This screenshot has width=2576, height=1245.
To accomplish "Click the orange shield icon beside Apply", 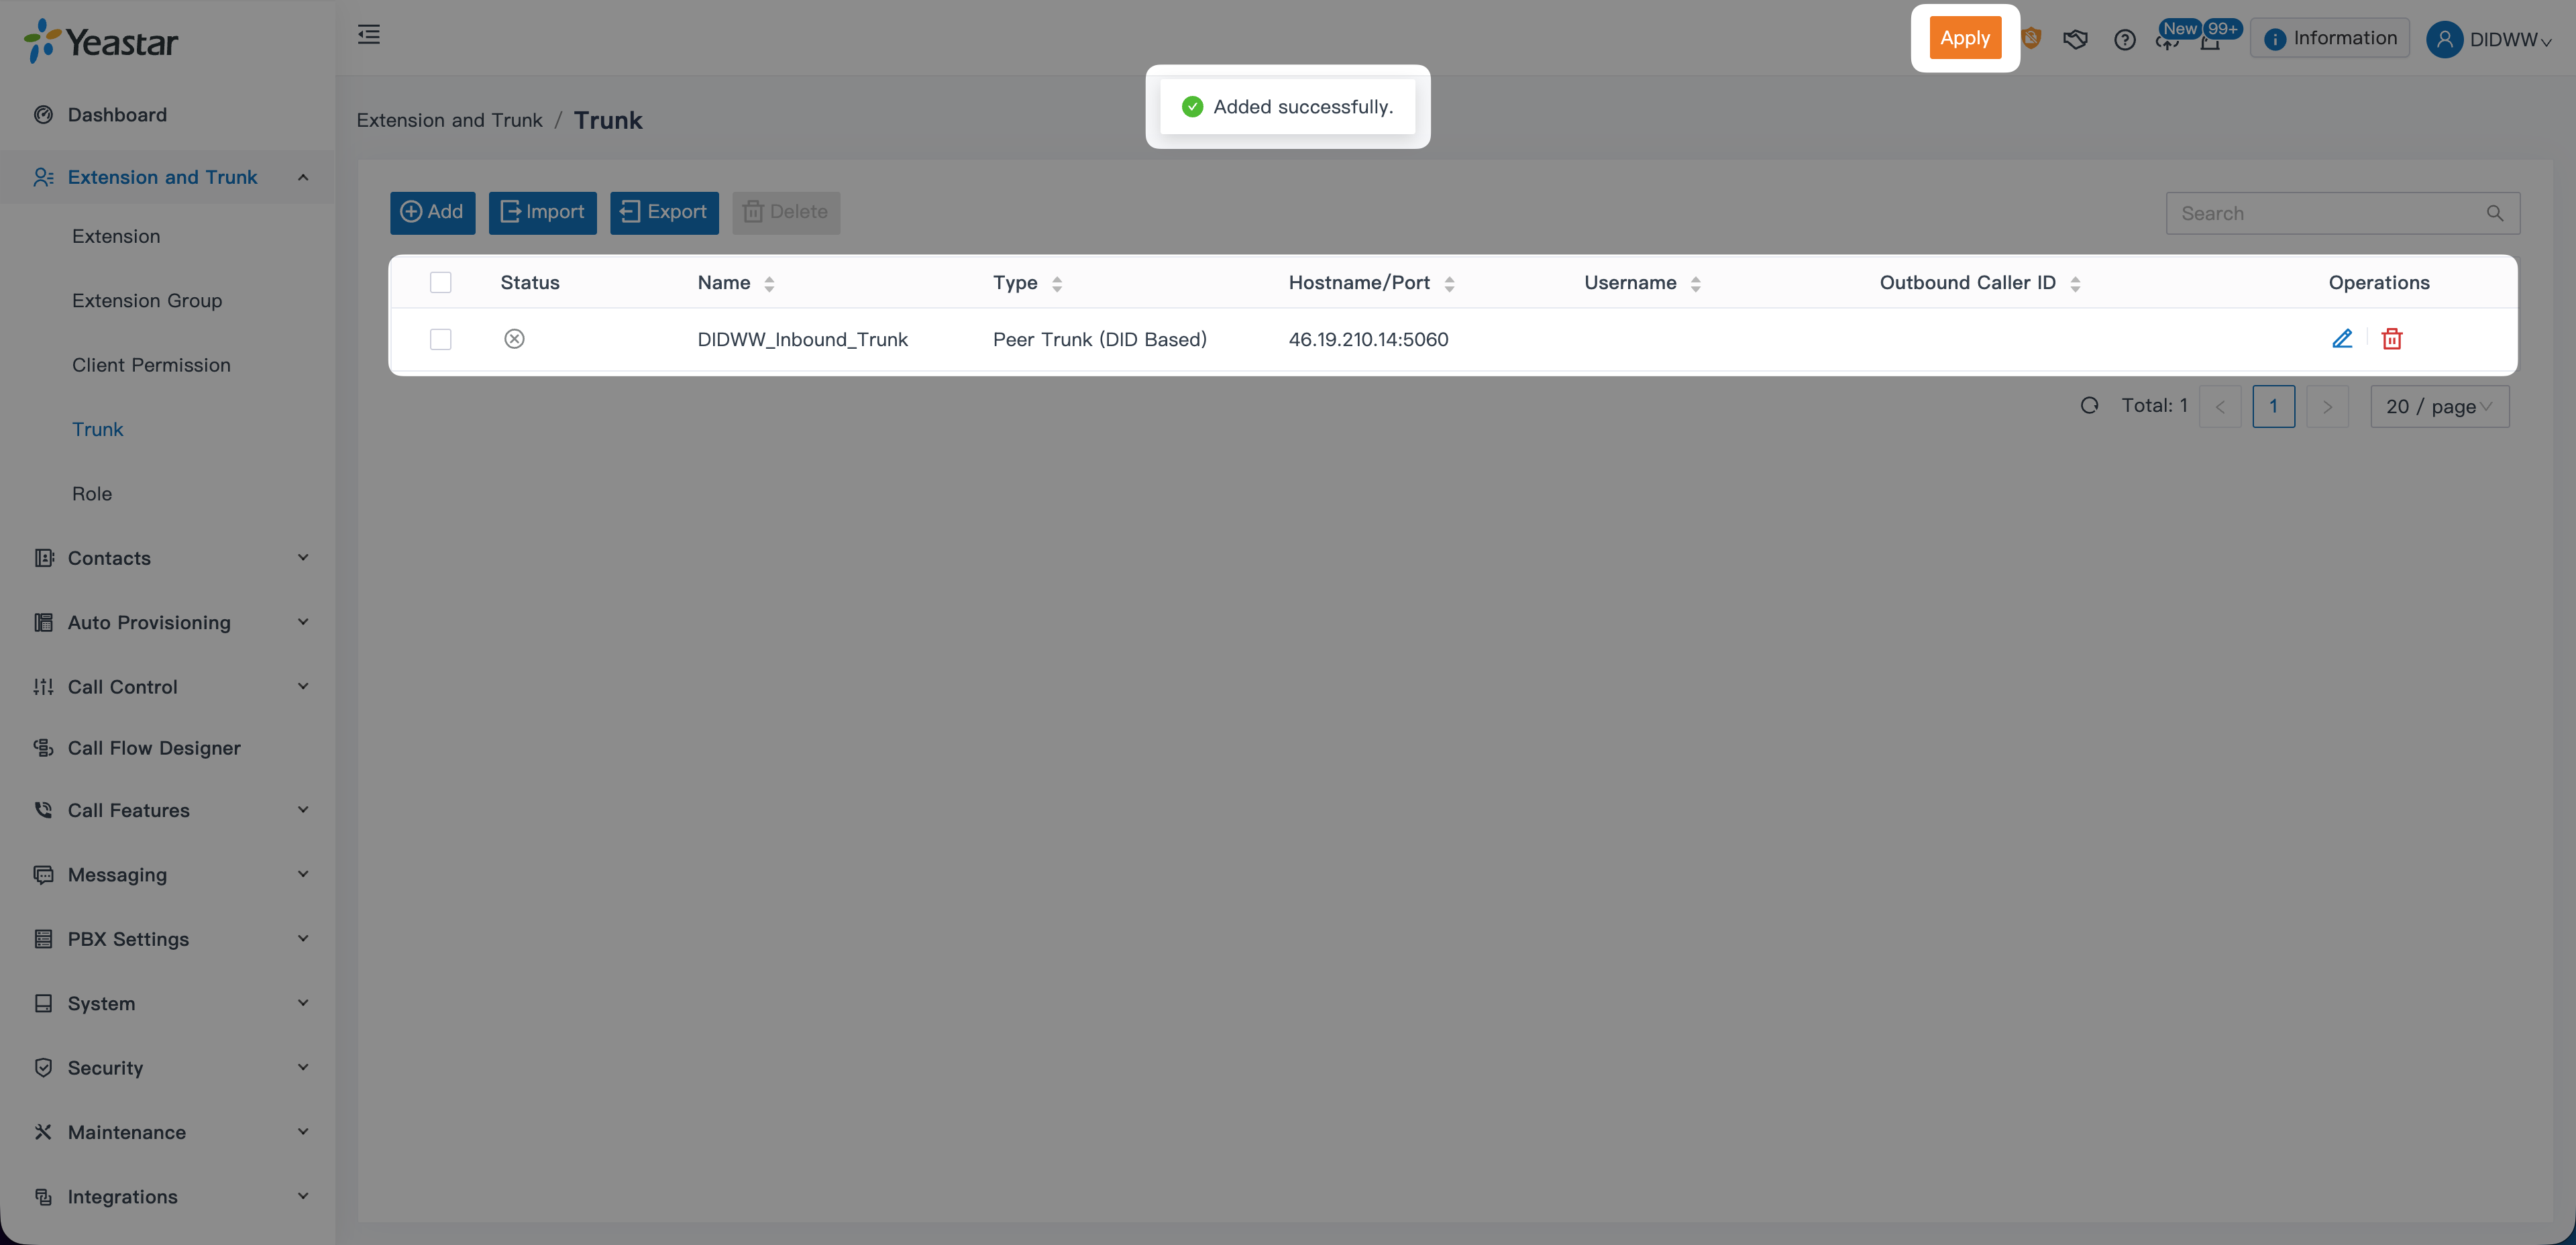I will point(2031,39).
